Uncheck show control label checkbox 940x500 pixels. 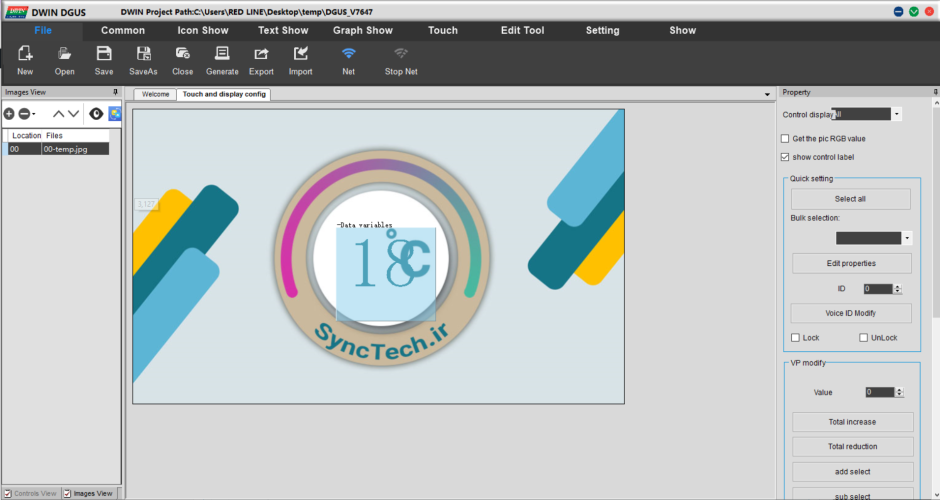pos(785,157)
